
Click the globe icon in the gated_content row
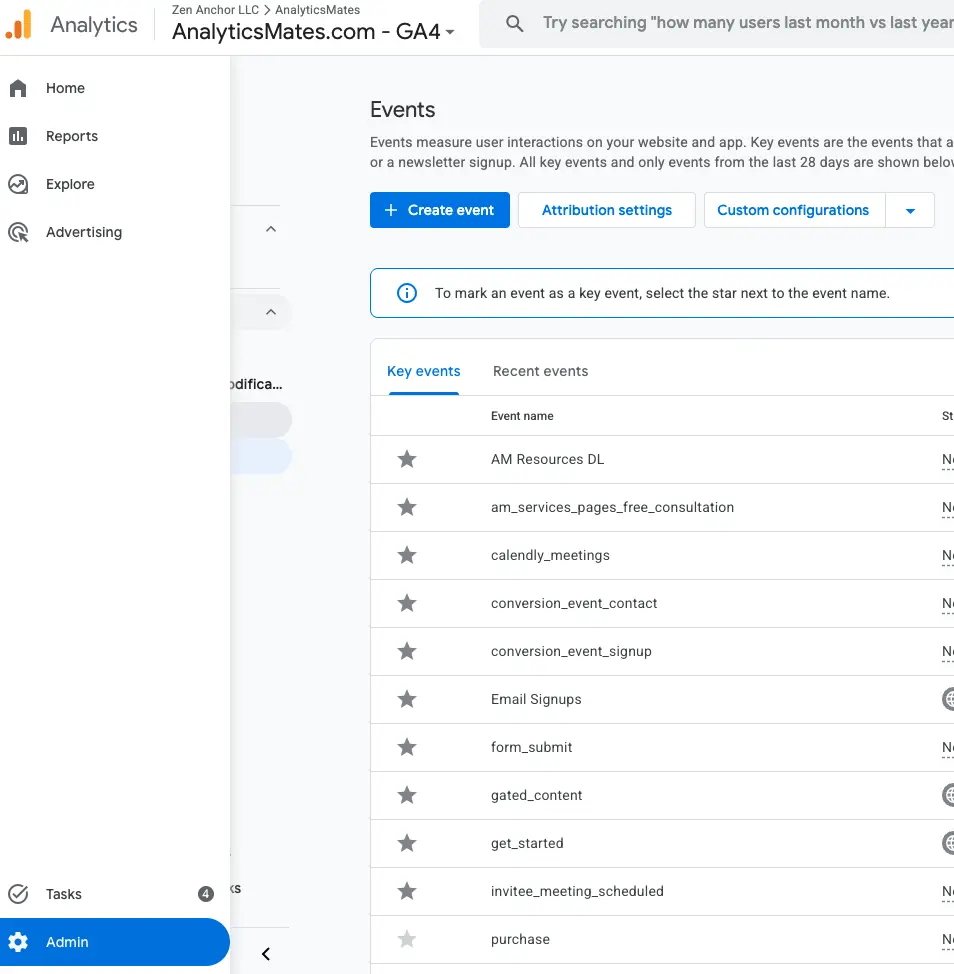click(x=948, y=795)
